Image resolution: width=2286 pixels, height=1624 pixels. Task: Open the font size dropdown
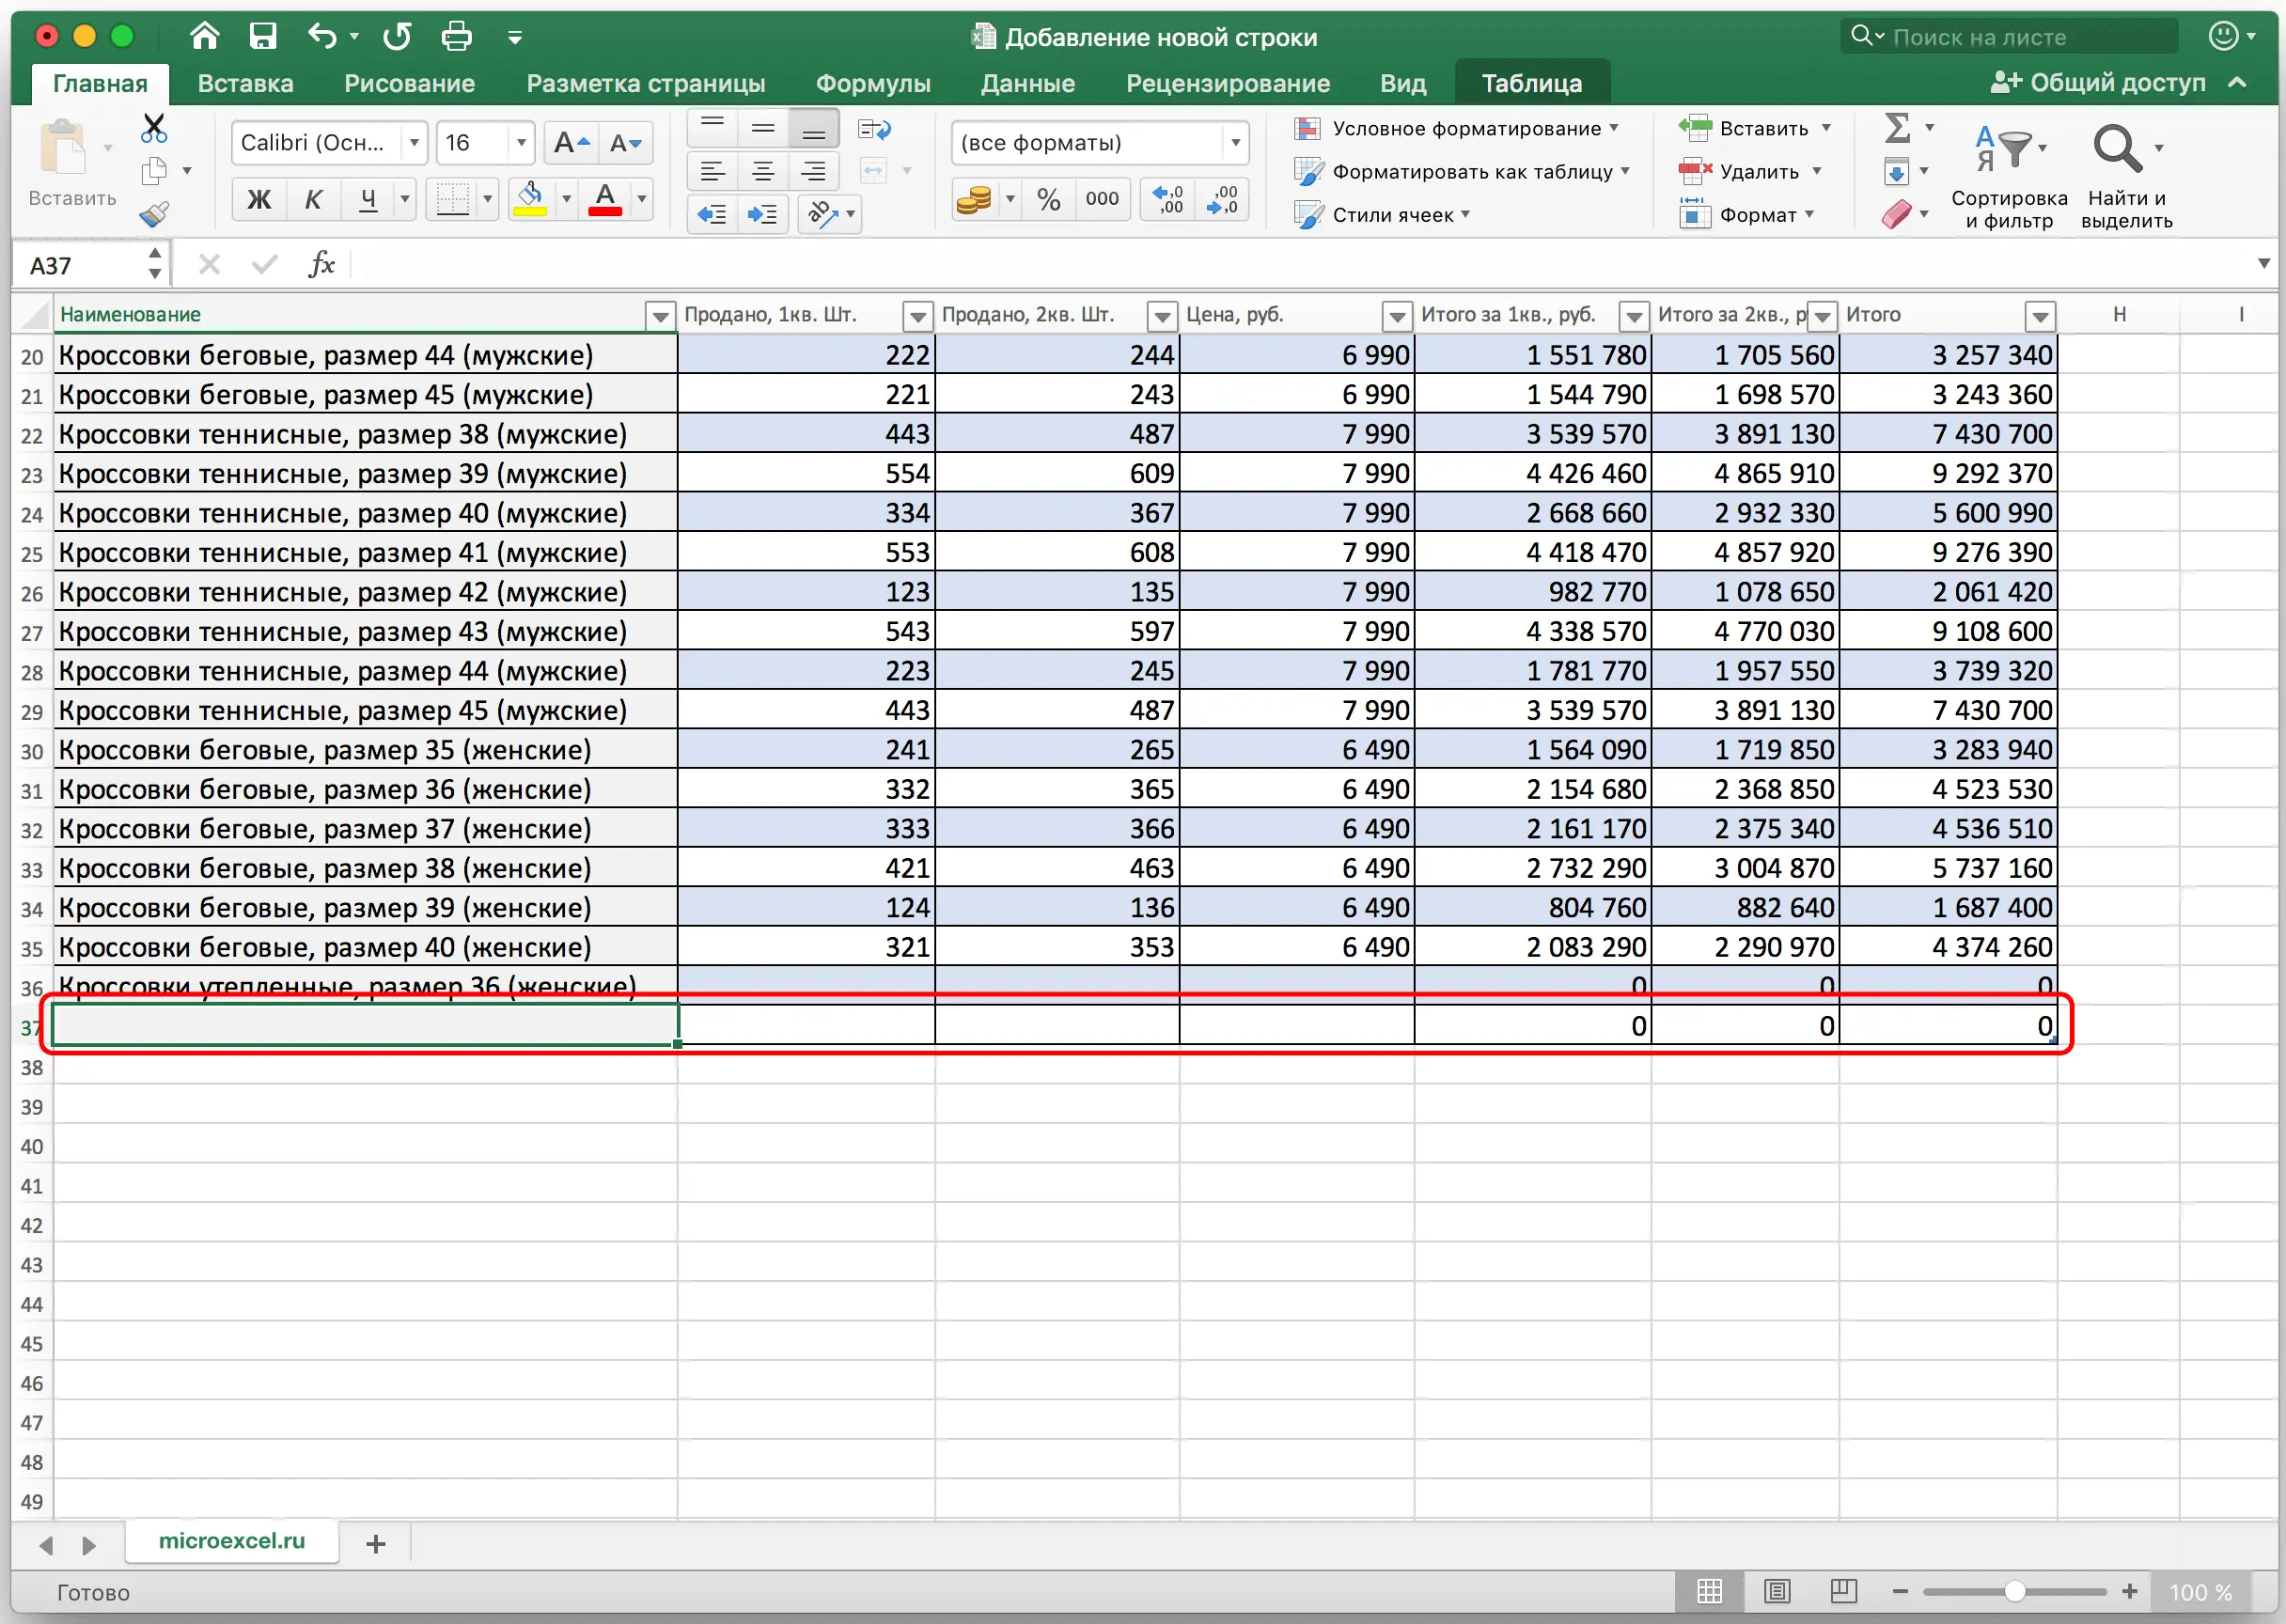520,143
